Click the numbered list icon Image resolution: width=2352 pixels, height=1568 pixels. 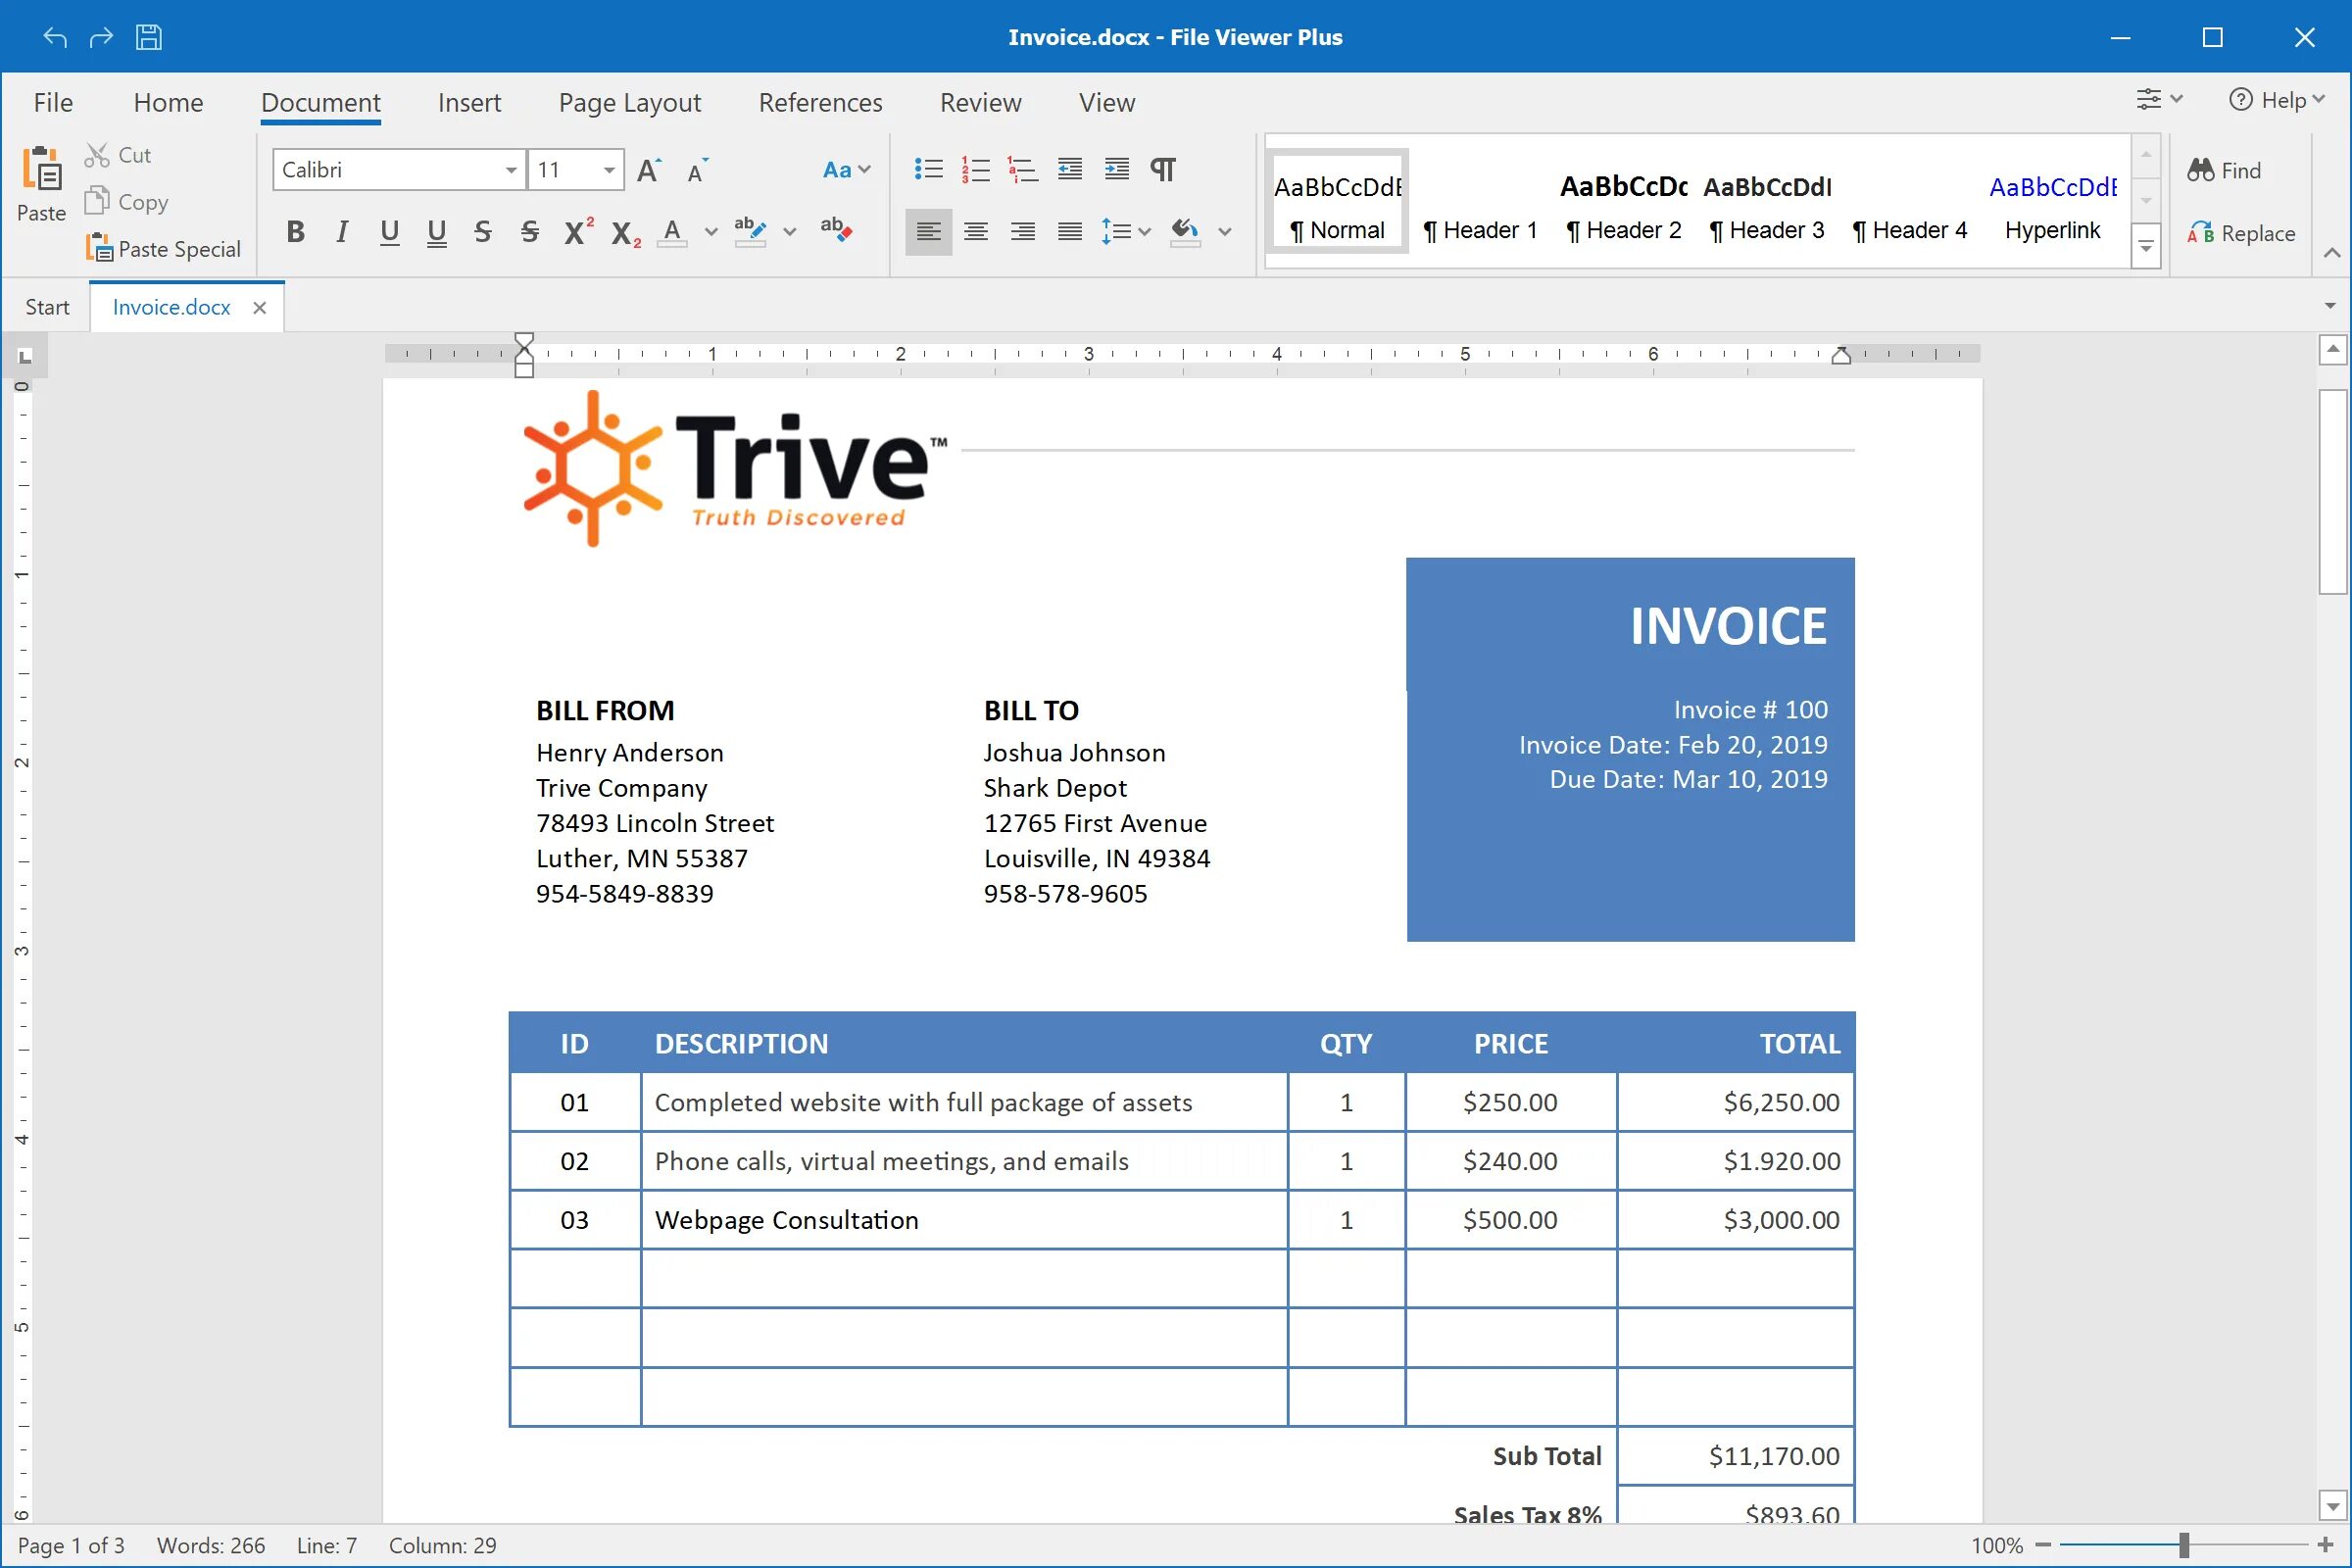coord(975,168)
